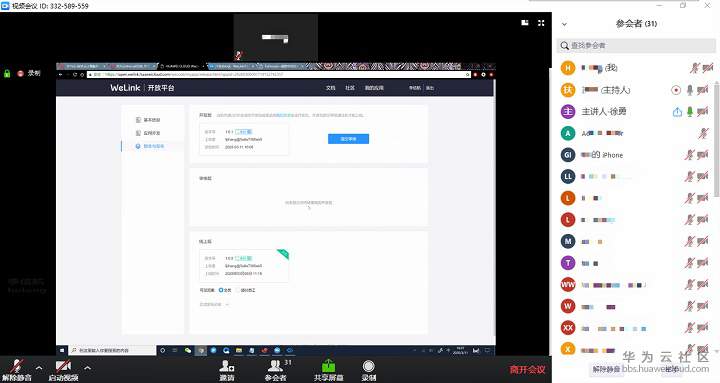
Task: Click WeChat icon in shared taskbar
Action: [x=188, y=350]
